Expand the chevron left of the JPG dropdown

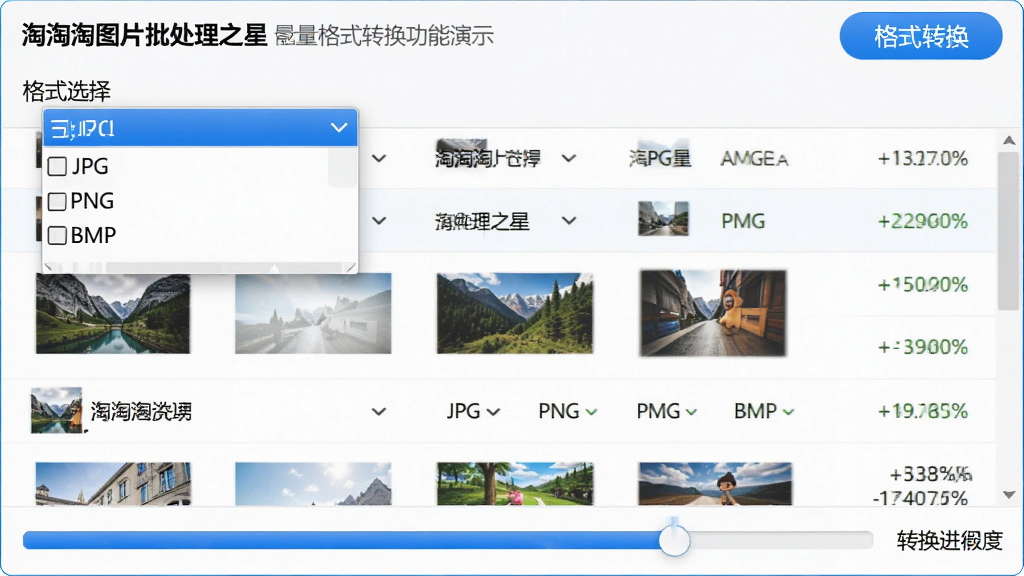point(379,411)
